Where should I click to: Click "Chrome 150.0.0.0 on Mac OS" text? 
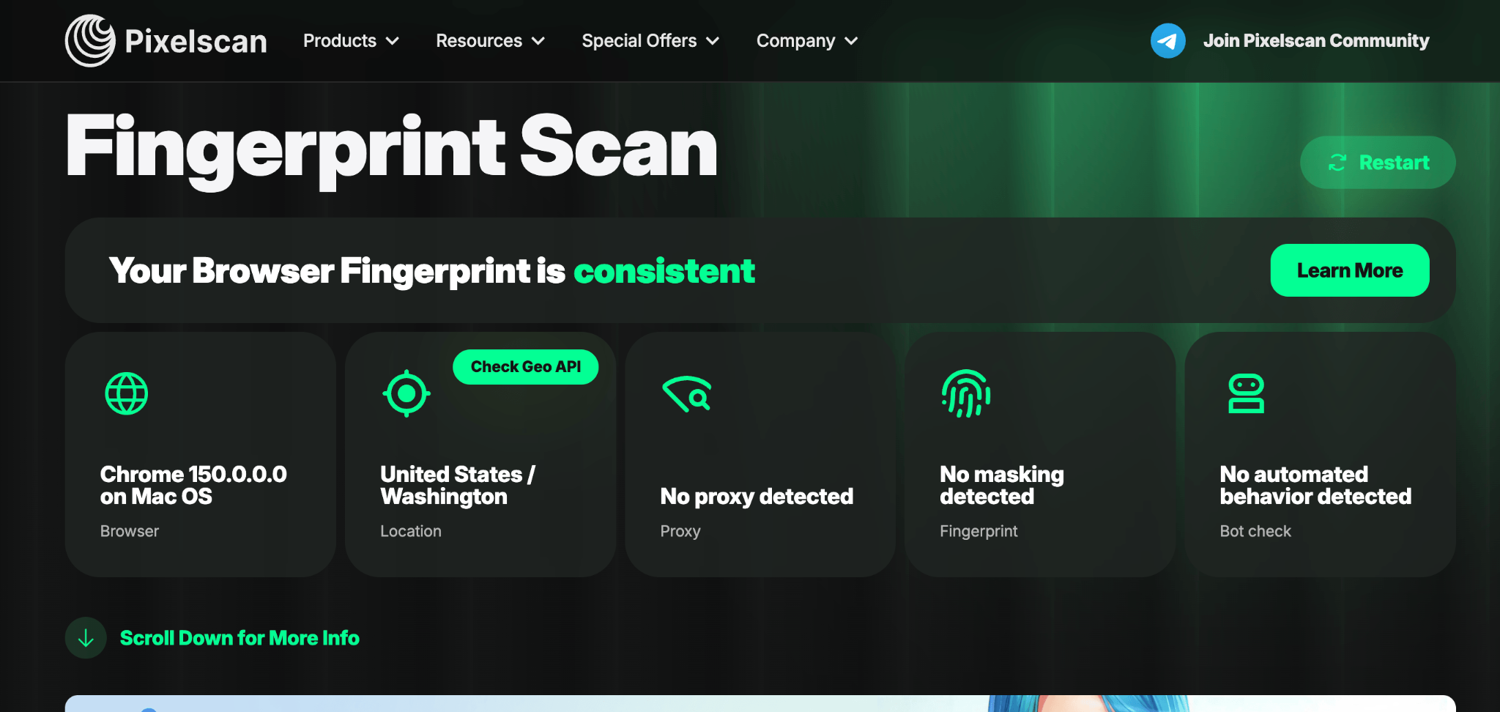coord(193,485)
